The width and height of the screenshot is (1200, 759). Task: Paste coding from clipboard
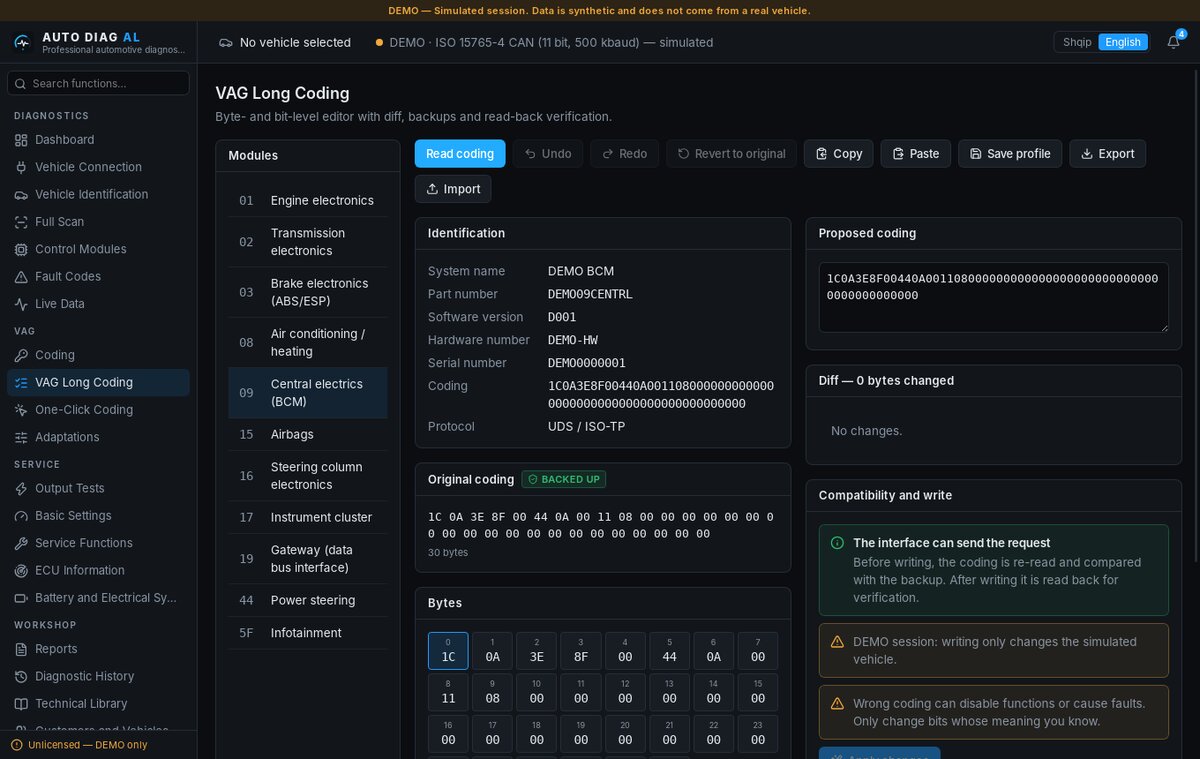tap(916, 153)
